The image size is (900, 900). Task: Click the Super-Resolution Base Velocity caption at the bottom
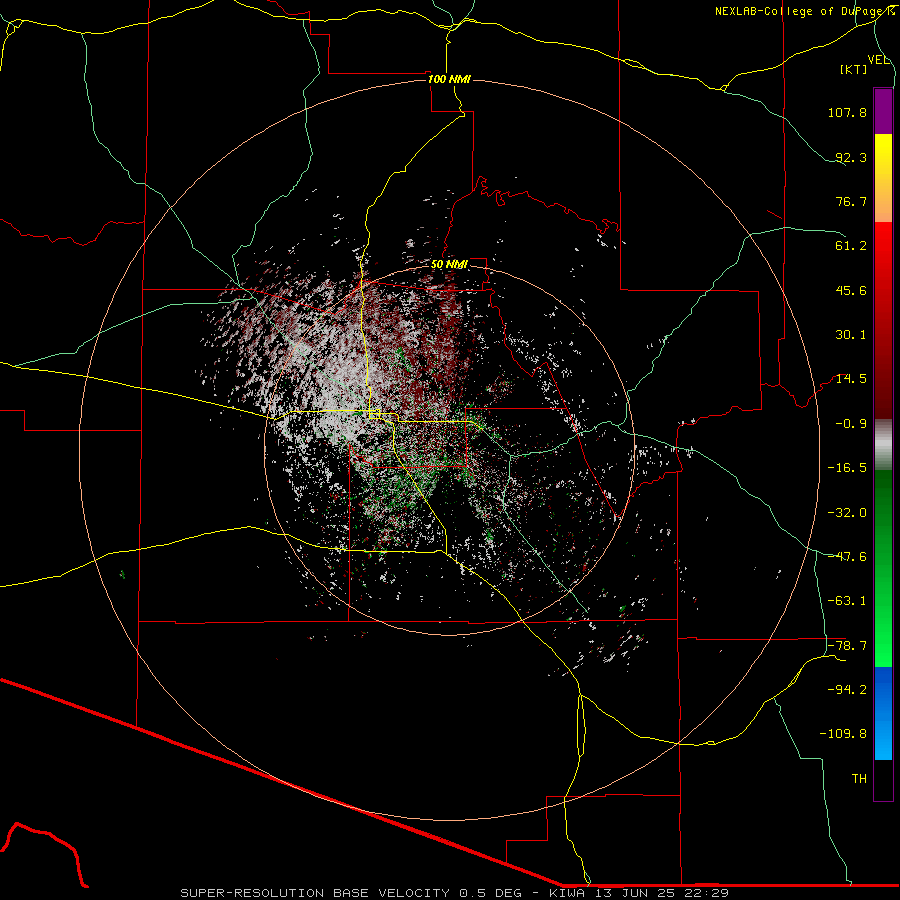coord(455,893)
